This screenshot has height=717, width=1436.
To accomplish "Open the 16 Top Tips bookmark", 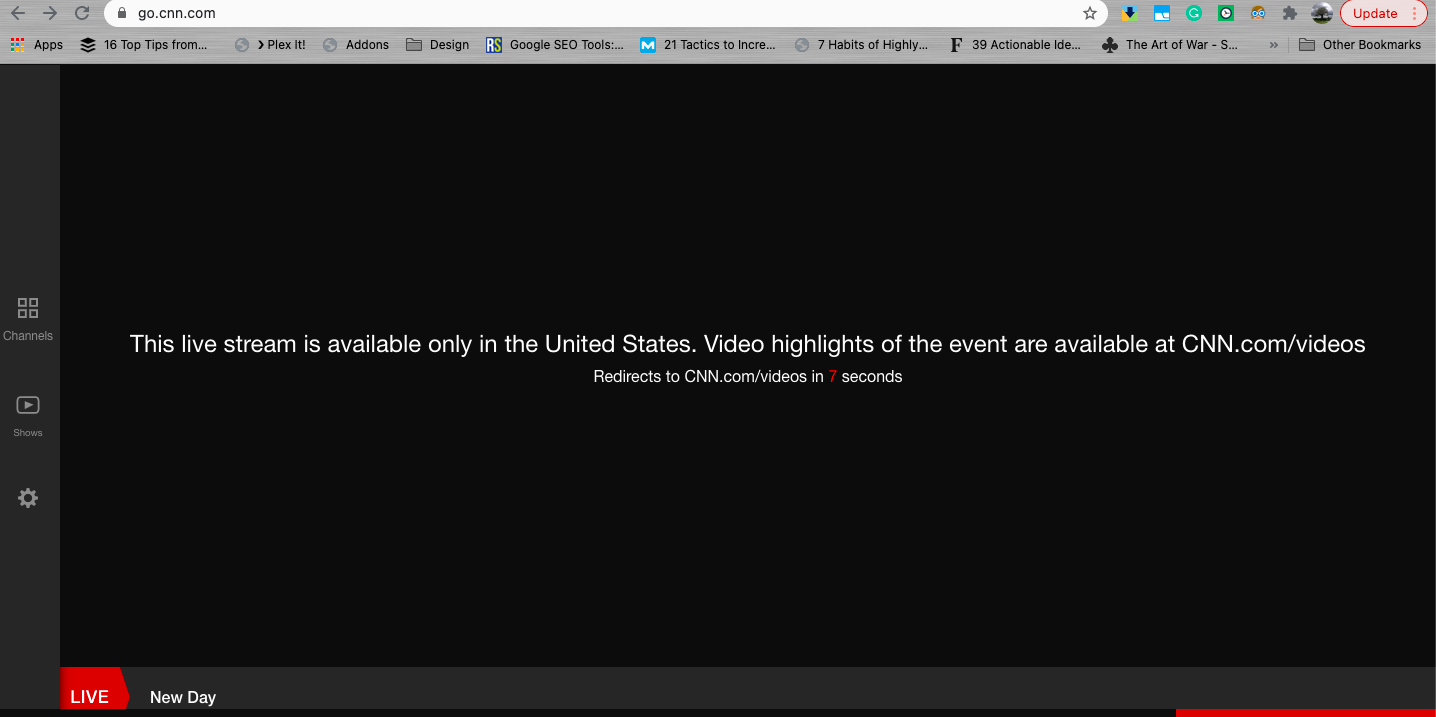I will point(144,45).
